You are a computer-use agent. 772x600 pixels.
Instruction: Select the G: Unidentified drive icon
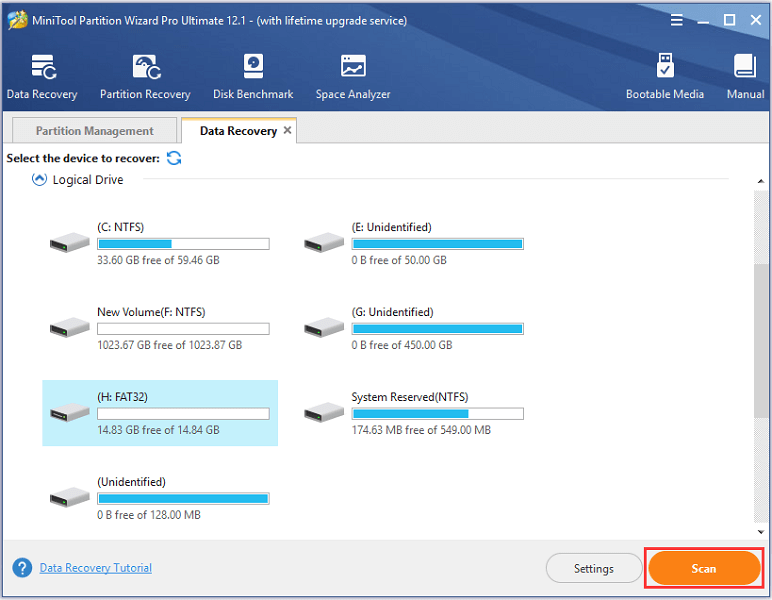pos(324,327)
